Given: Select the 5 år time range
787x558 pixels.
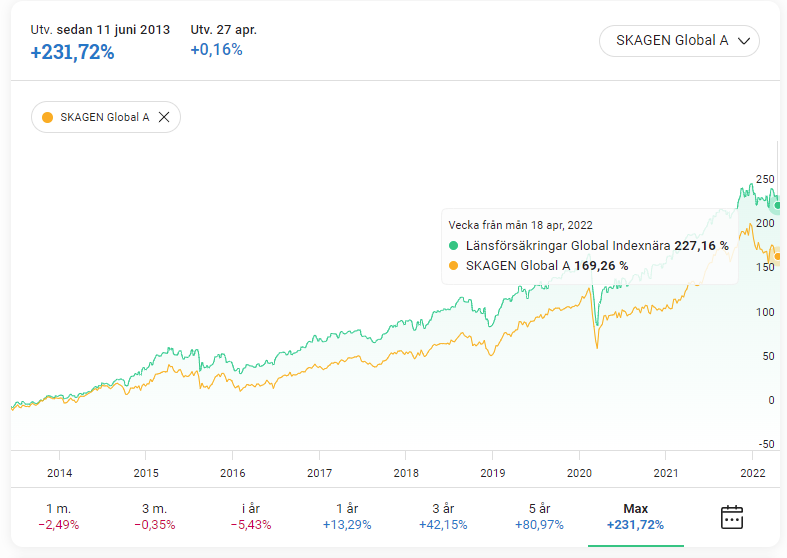Looking at the screenshot, I should 540,517.
